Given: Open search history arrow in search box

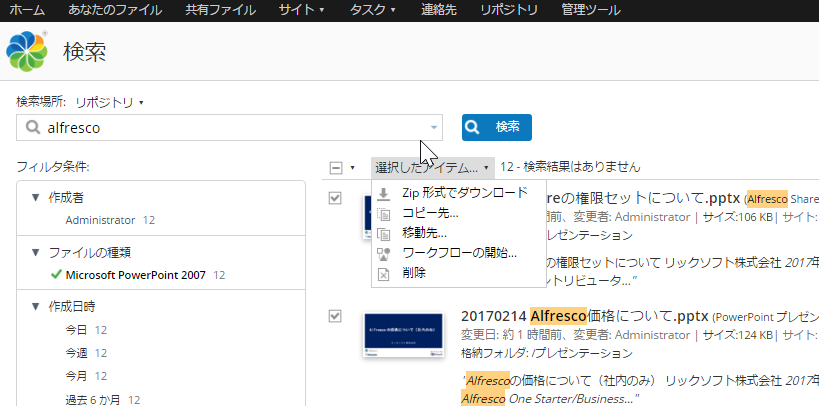Looking at the screenshot, I should 434,127.
